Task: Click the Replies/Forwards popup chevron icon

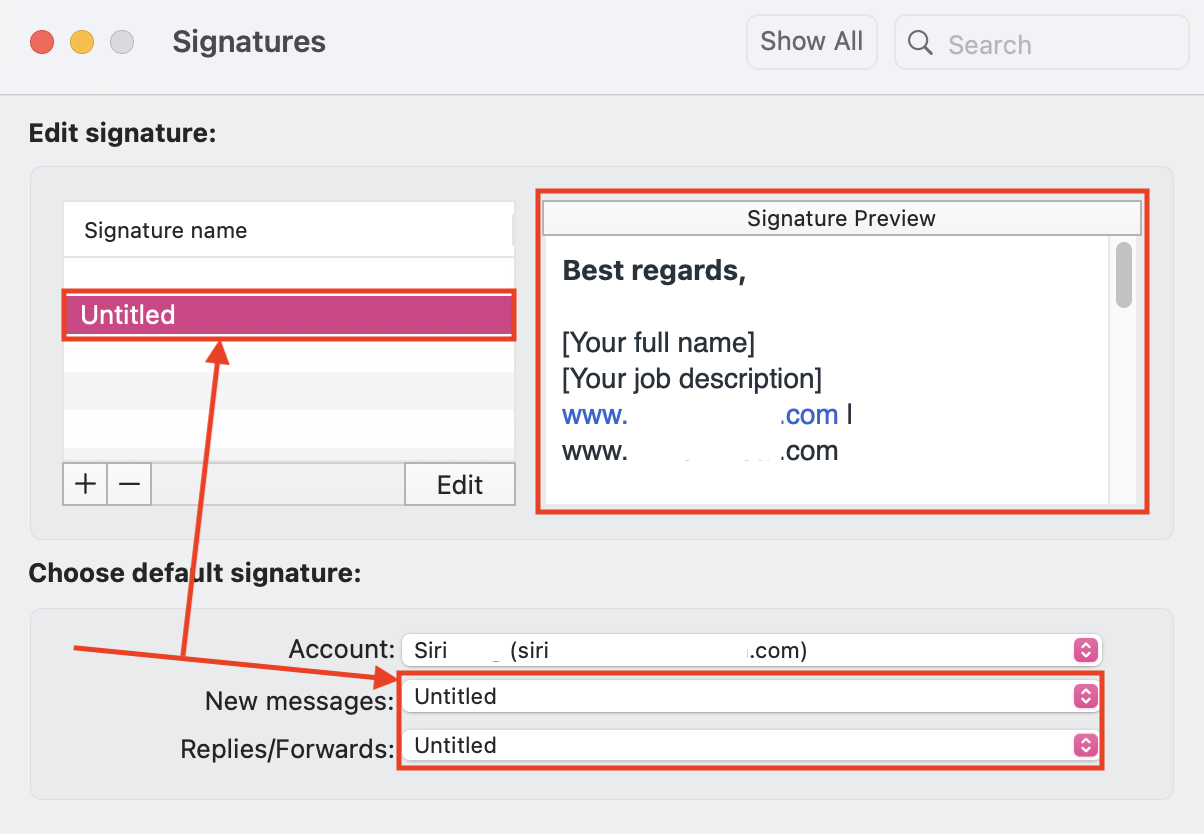Action: click(1085, 745)
